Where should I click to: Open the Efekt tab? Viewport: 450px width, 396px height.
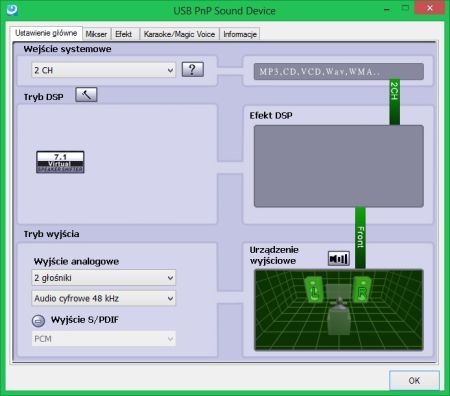tap(124, 34)
